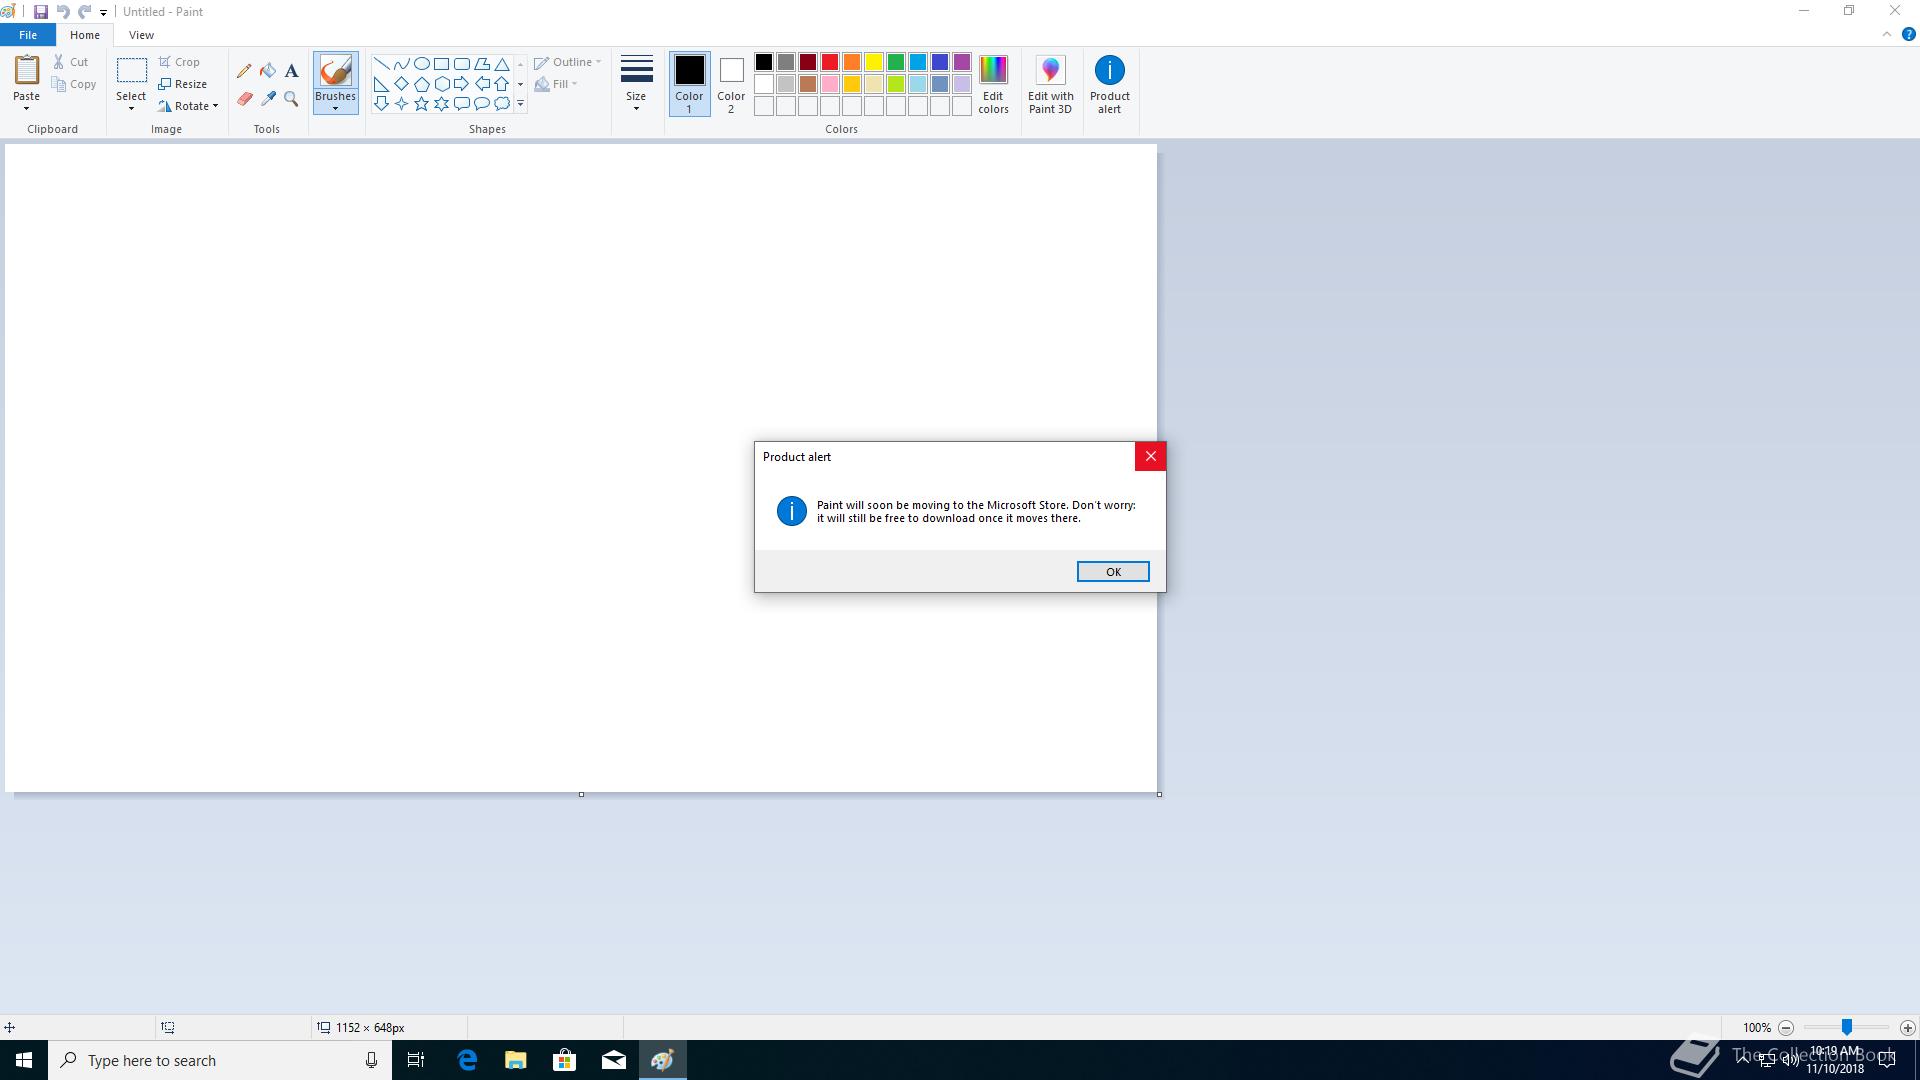Pick the Line shape
This screenshot has height=1080, width=1920.
coord(381,63)
